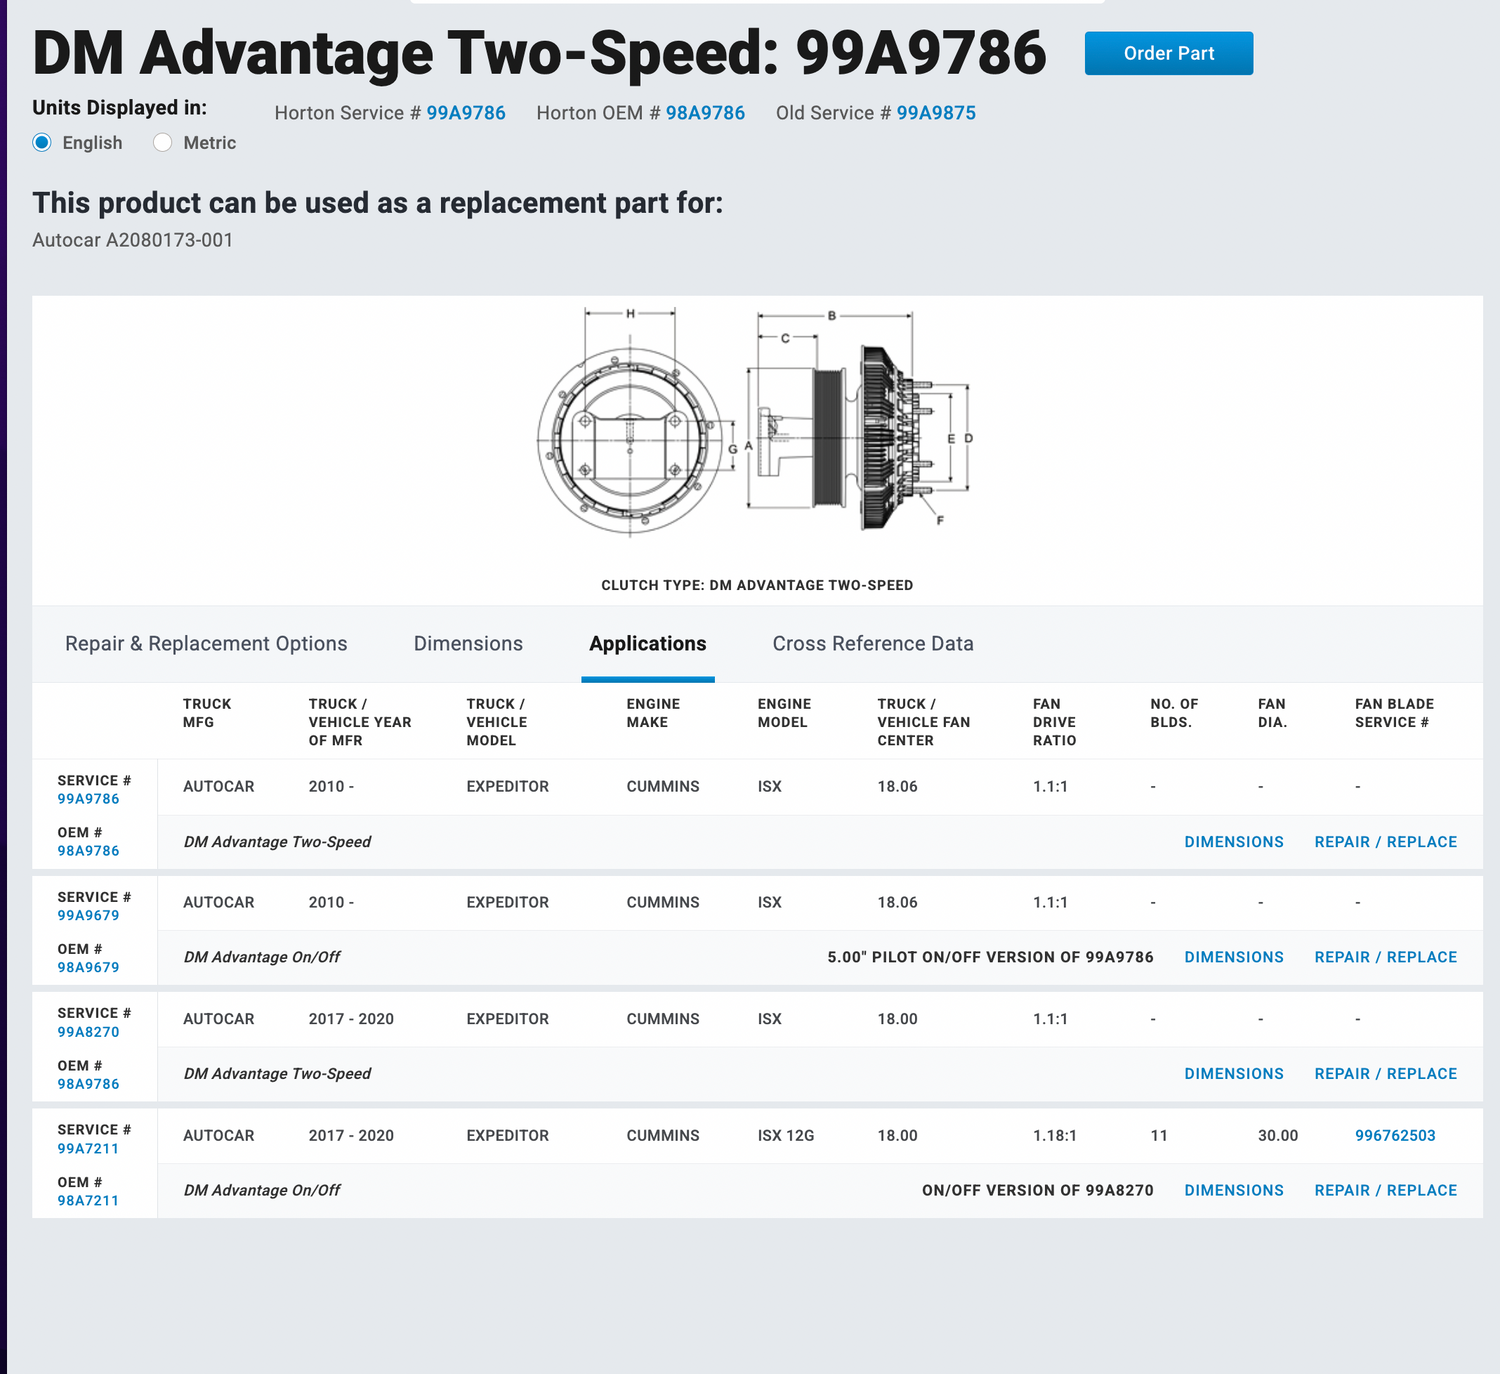The image size is (1500, 1374).
Task: Select the Applications tab
Action: pos(647,644)
